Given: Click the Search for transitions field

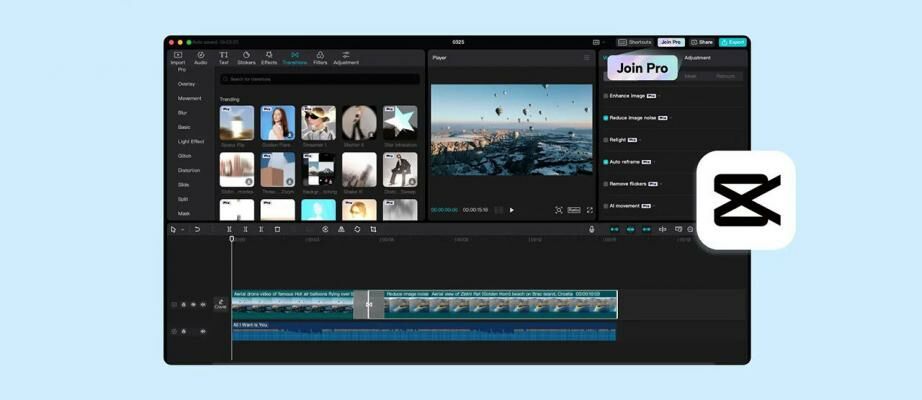Looking at the screenshot, I should click(x=320, y=79).
